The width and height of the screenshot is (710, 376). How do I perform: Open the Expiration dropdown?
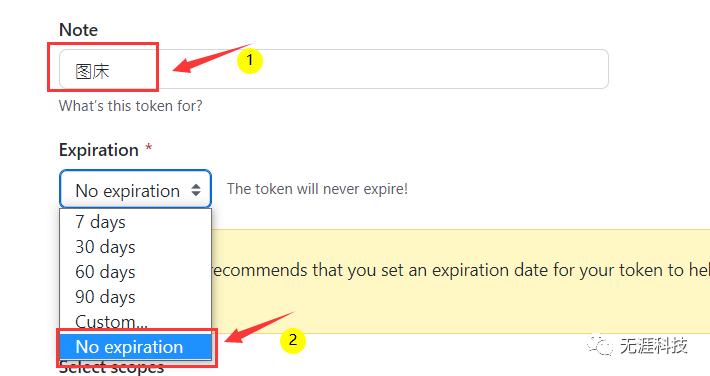(x=135, y=189)
